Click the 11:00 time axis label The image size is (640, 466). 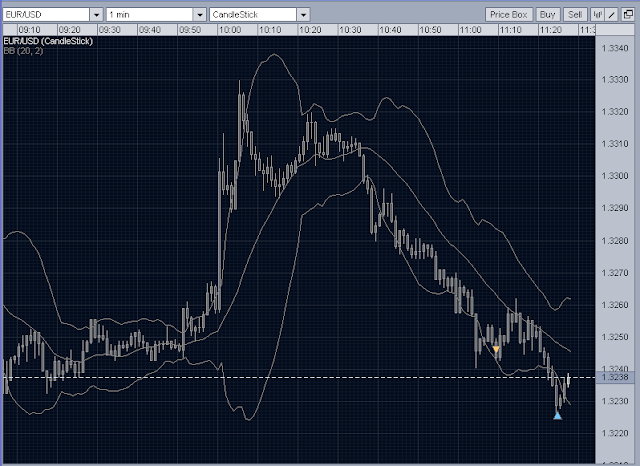471,30
